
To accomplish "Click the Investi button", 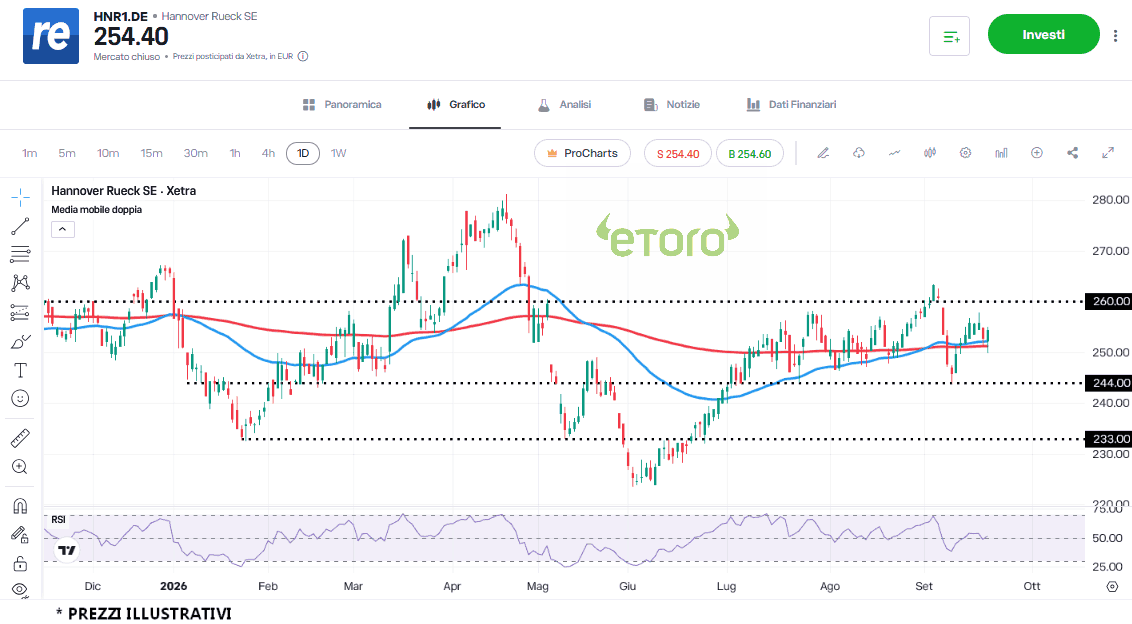I will [1043, 35].
